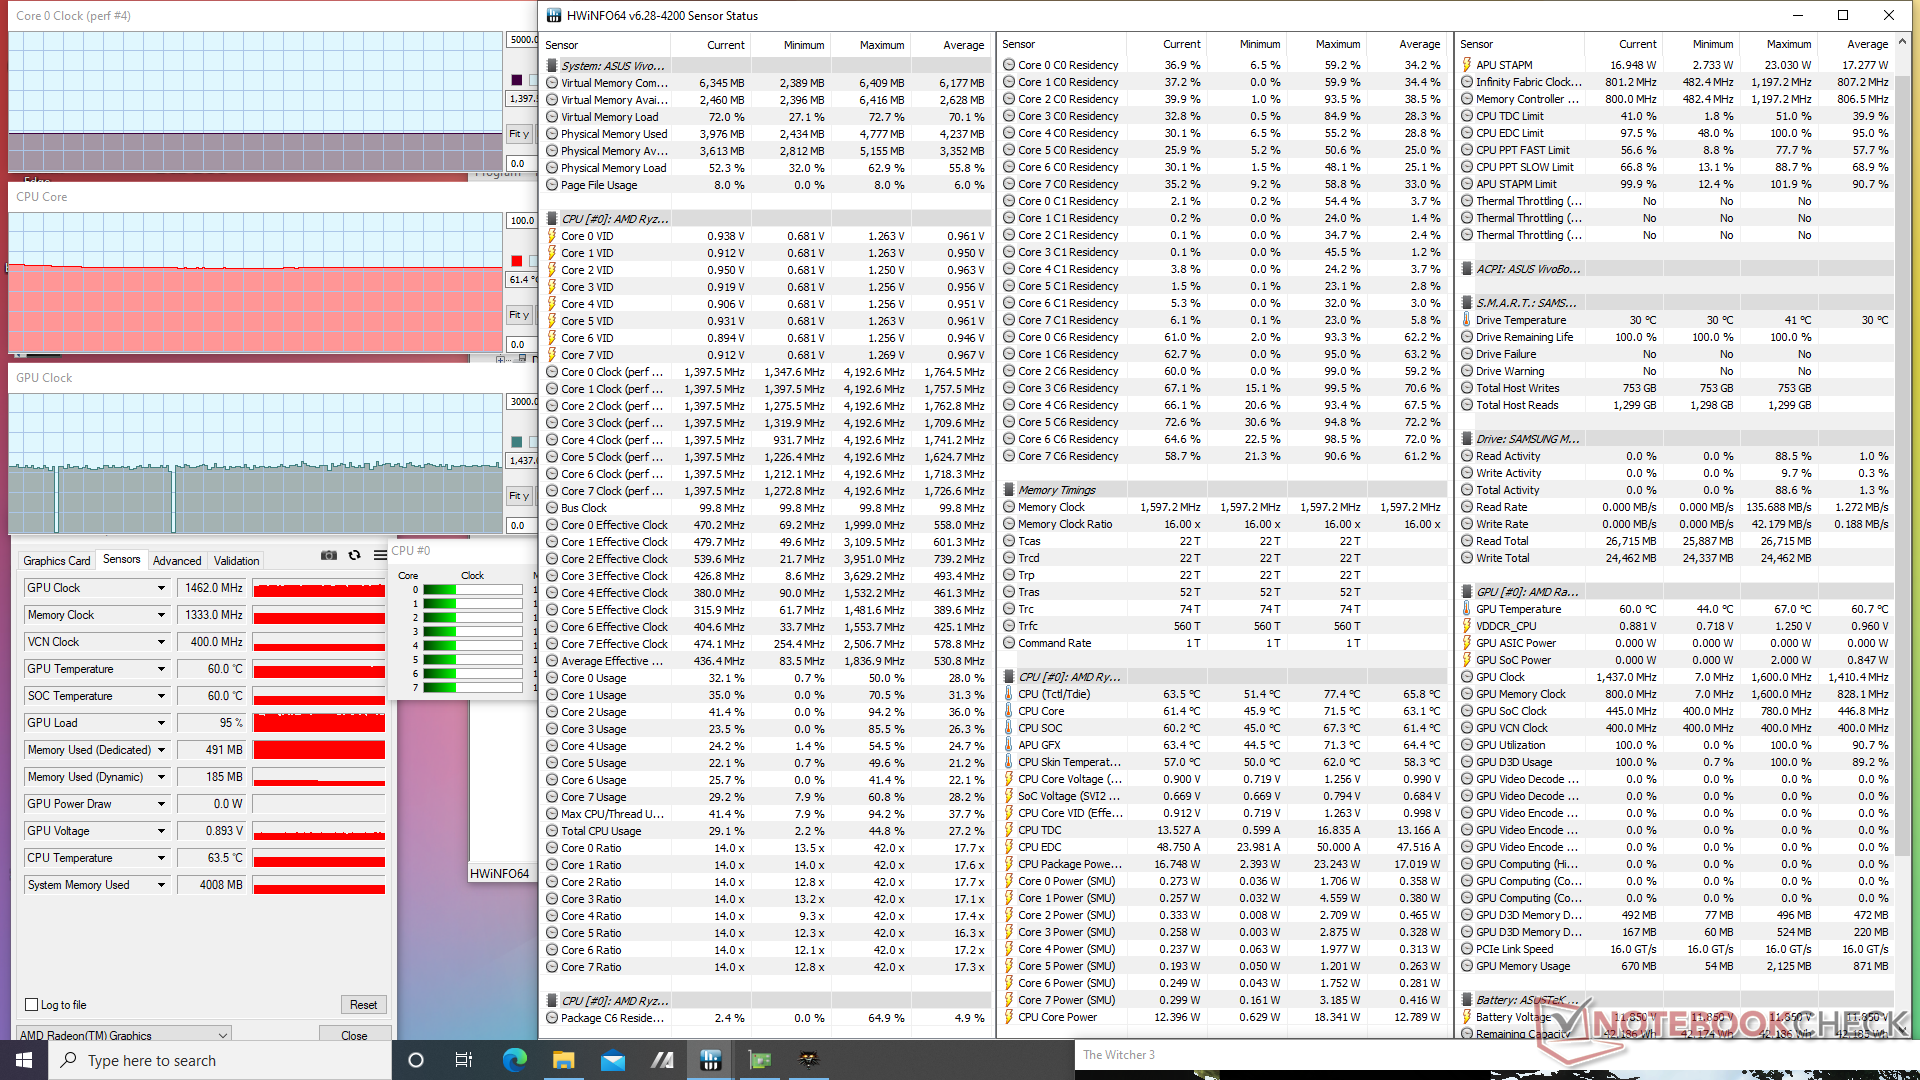The width and height of the screenshot is (1920, 1080).
Task: Click the GPU-Z screenshot camera icon
Action: (328, 555)
